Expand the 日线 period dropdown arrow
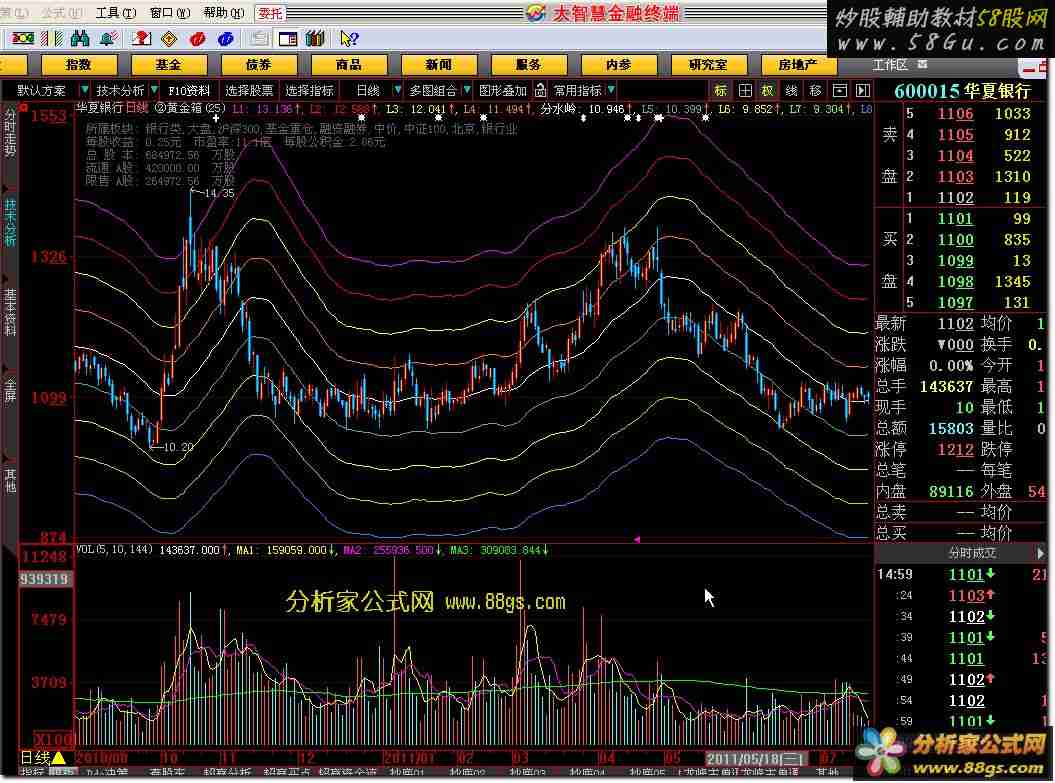Image resolution: width=1055 pixels, height=783 pixels. [x=397, y=89]
